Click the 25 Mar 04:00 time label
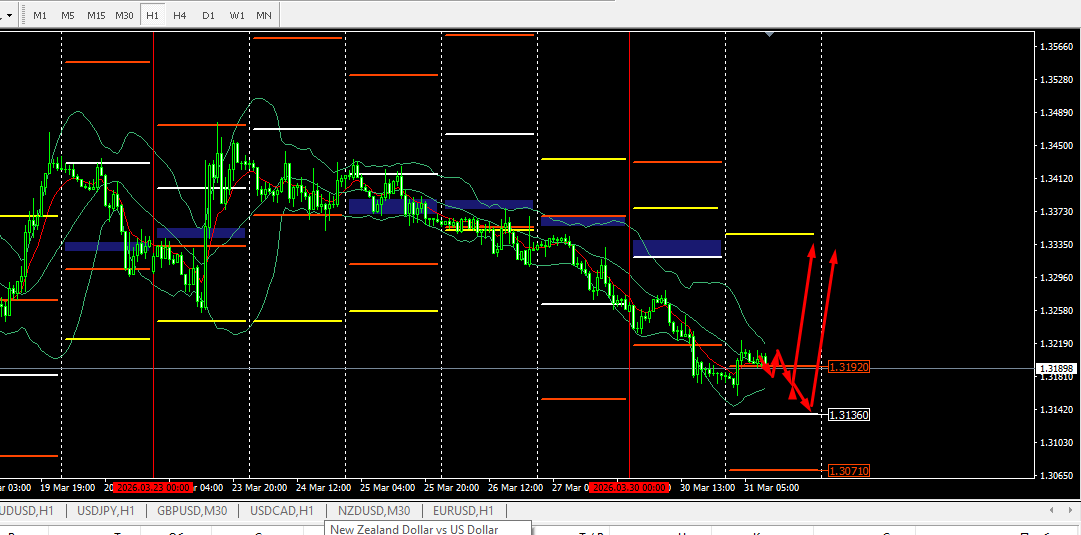The width and height of the screenshot is (1081, 535). [x=387, y=487]
